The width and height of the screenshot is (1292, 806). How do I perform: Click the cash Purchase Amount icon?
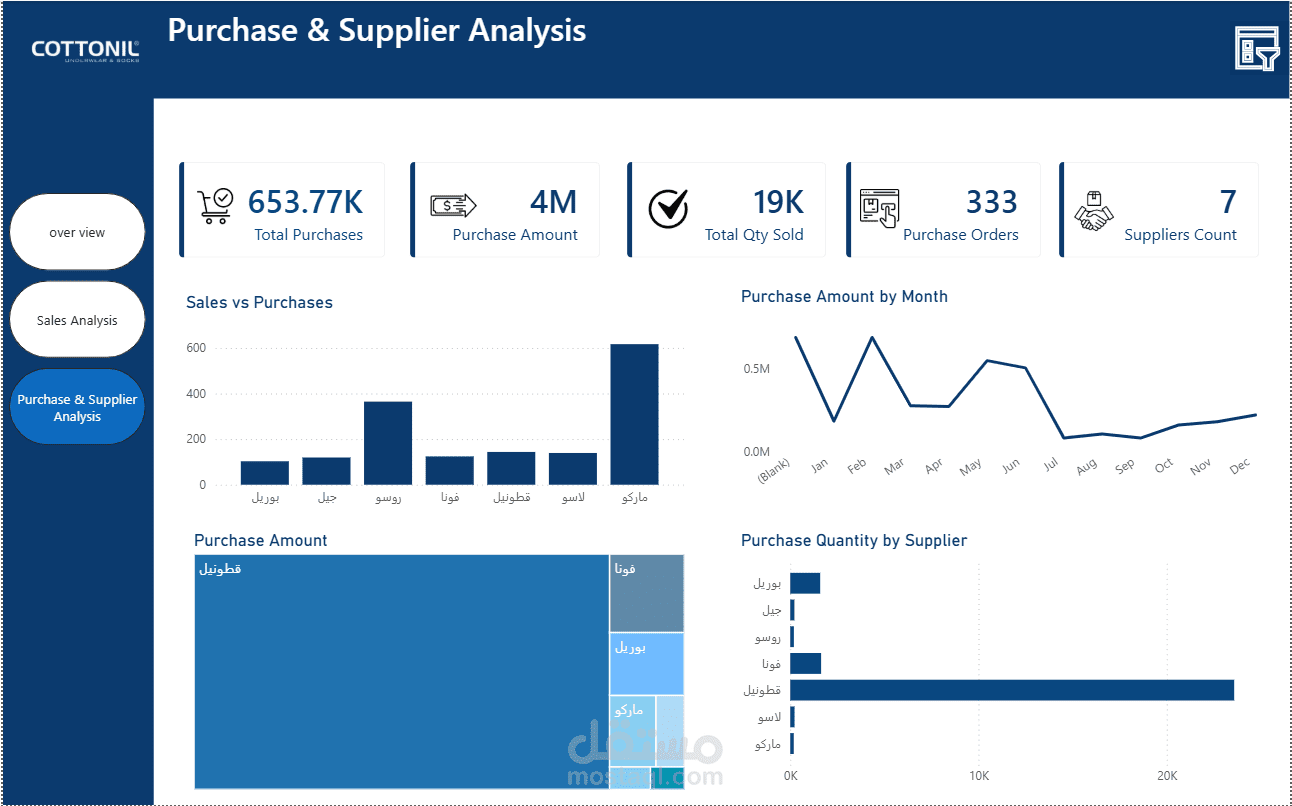click(x=453, y=206)
